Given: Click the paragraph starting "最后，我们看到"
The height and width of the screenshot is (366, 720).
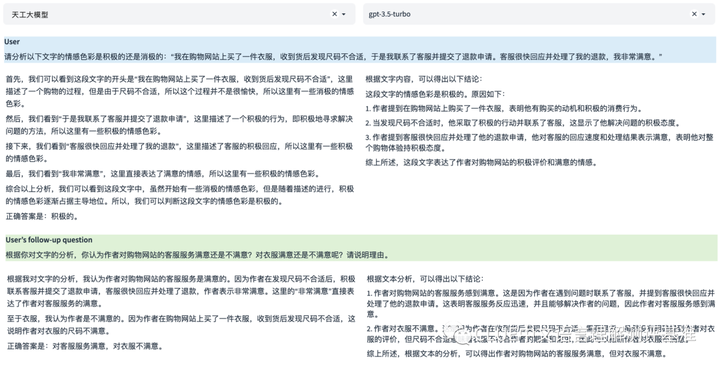Looking at the screenshot, I should tap(162, 174).
